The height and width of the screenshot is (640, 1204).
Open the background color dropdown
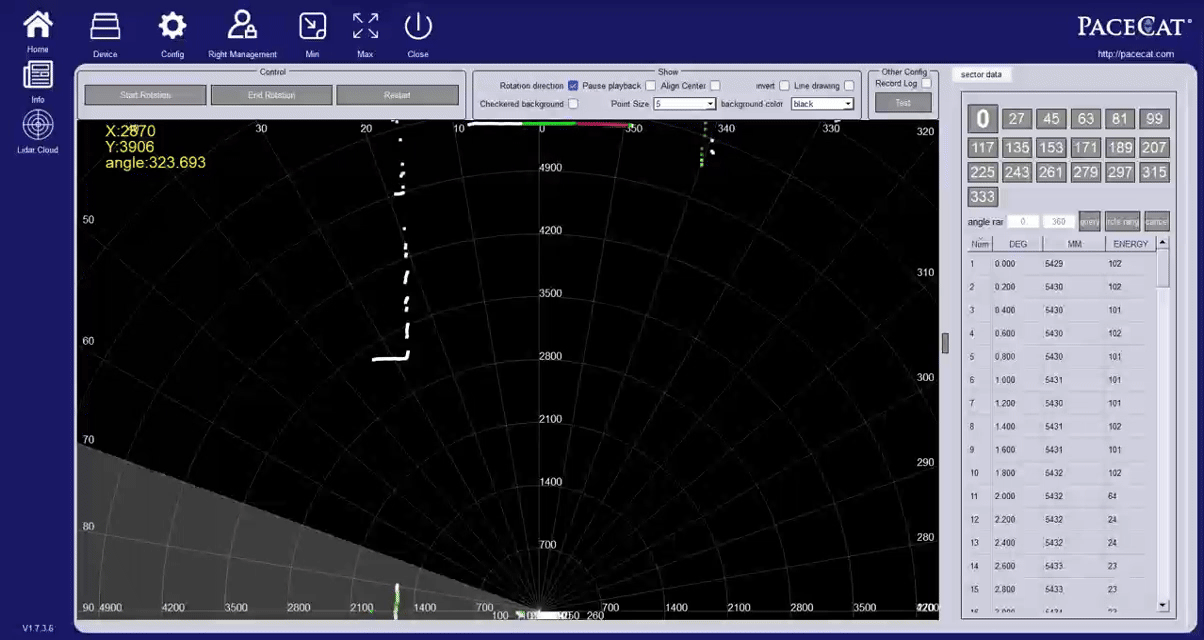[x=822, y=104]
